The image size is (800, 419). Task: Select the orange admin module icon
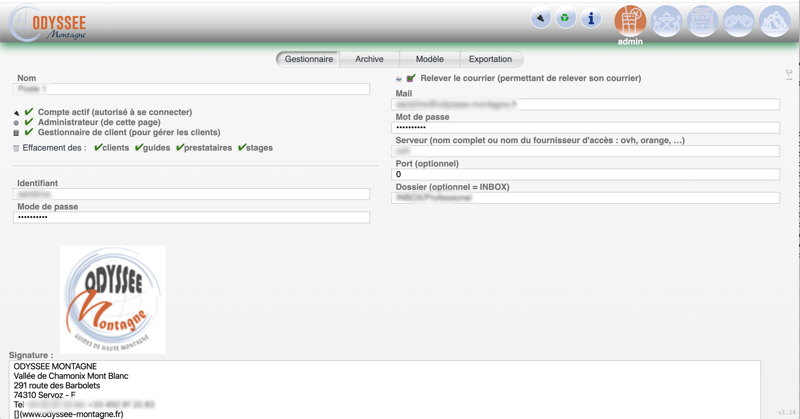tap(630, 20)
